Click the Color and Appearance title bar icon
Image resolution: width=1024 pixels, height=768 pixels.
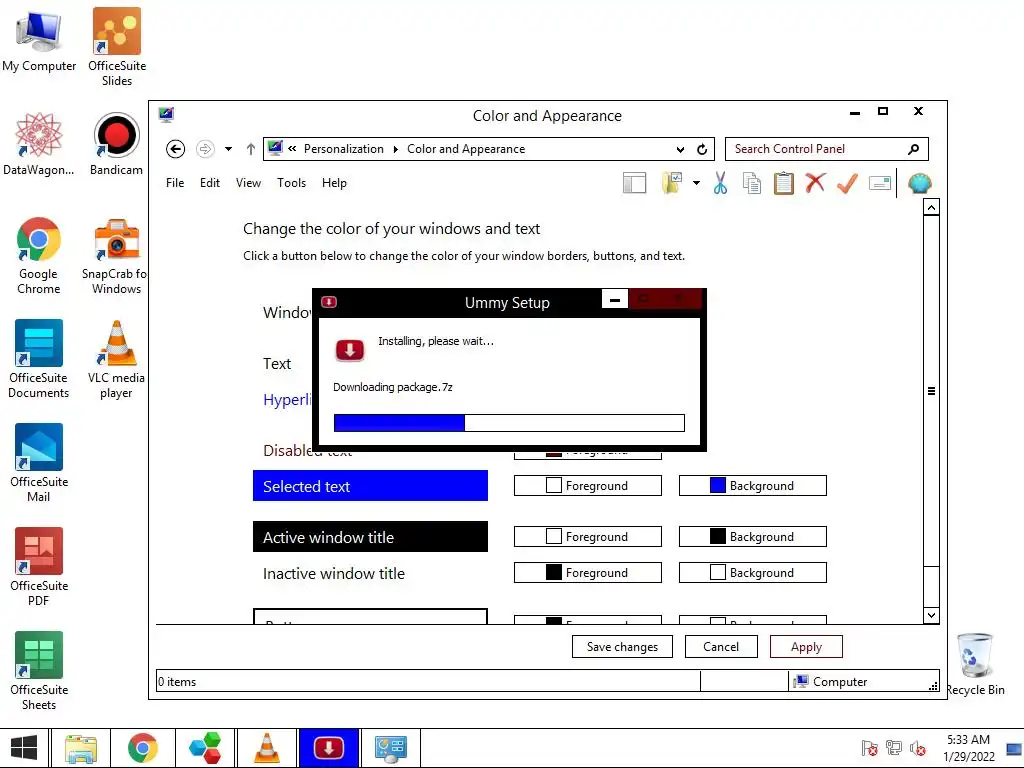tap(166, 115)
